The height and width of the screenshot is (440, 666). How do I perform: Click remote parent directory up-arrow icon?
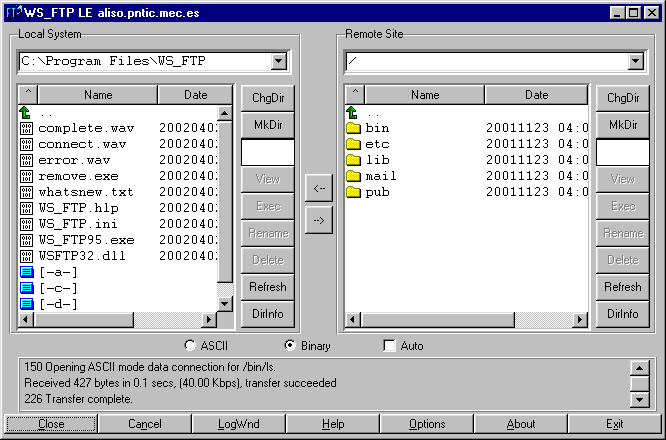pos(352,112)
